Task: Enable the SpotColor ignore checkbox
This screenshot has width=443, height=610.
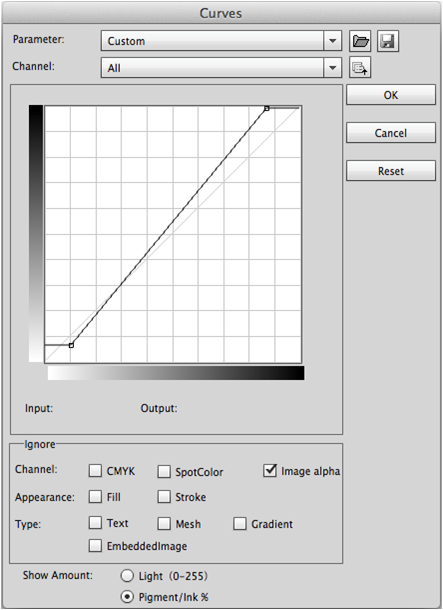Action: (x=164, y=472)
